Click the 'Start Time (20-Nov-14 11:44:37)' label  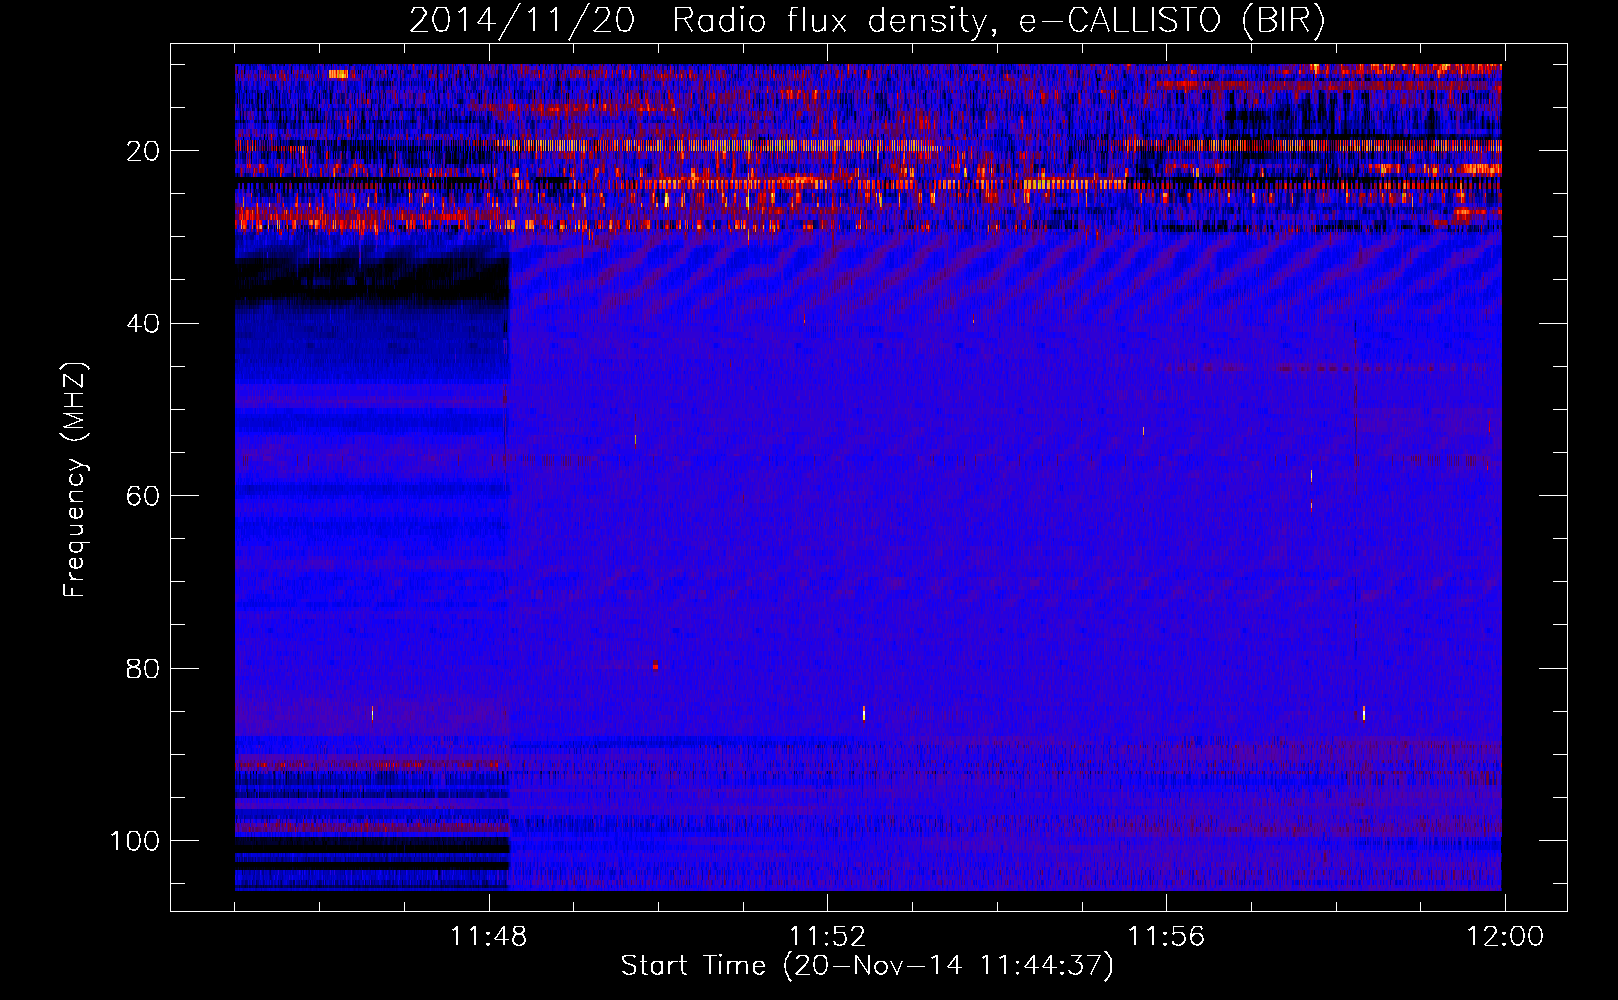point(867,966)
